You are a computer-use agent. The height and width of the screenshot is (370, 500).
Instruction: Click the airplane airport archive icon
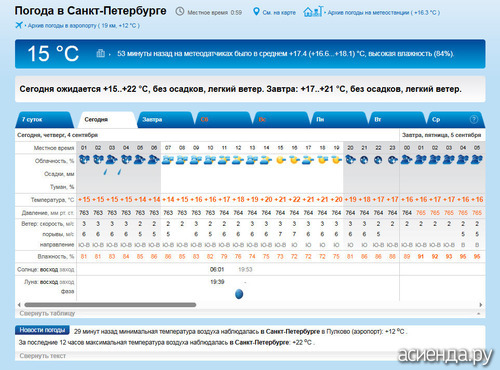(19, 25)
